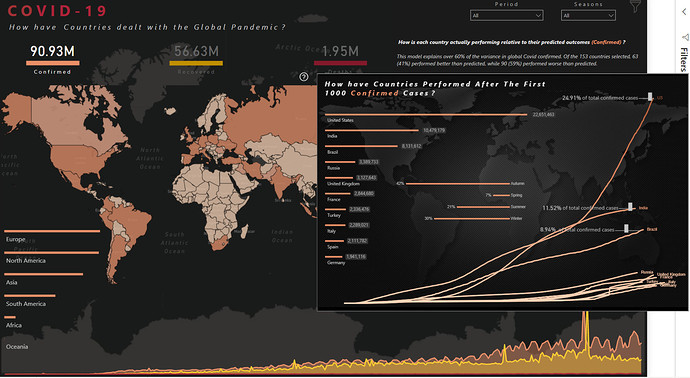Click the highlighted (Confirmed) text in question

(606, 42)
